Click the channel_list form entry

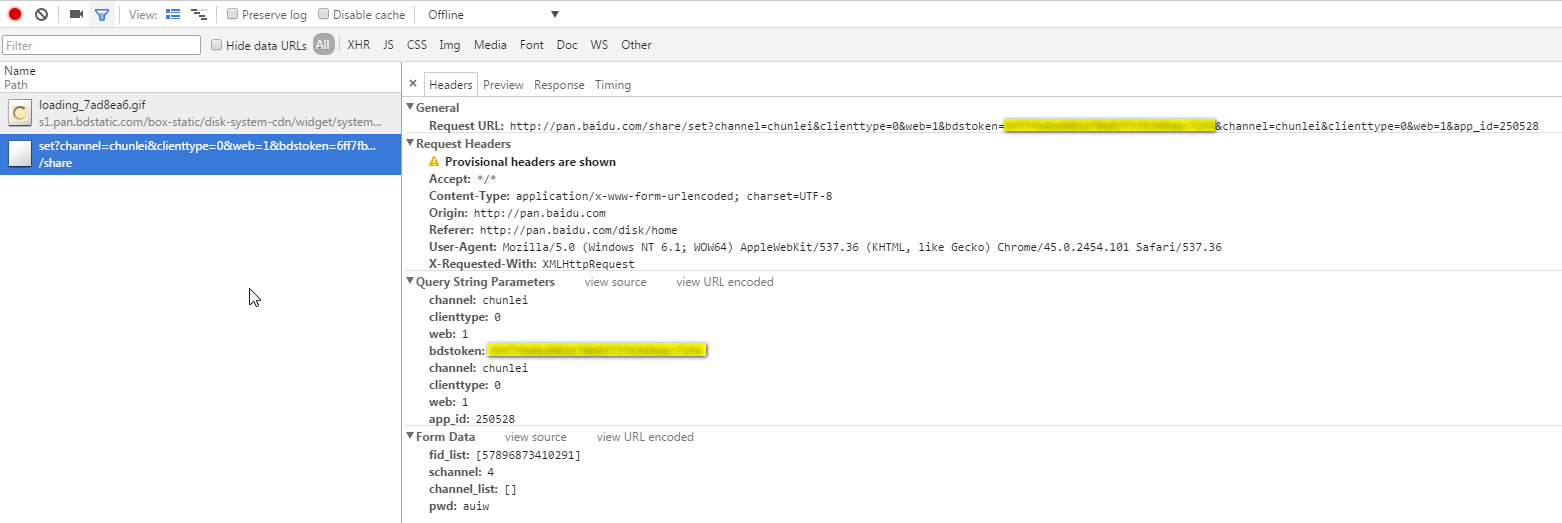click(x=473, y=490)
